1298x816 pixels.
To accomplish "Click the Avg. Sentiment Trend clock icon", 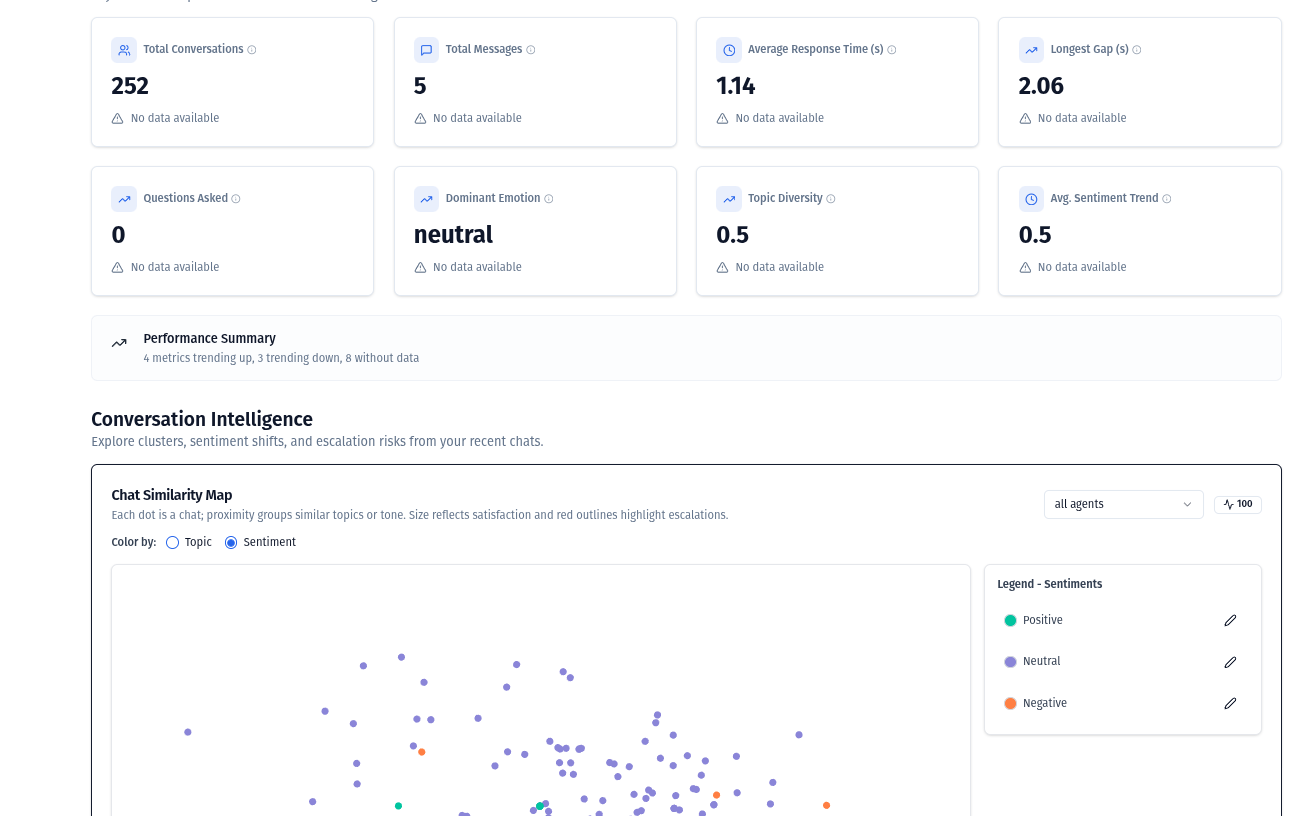I will tap(1031, 198).
